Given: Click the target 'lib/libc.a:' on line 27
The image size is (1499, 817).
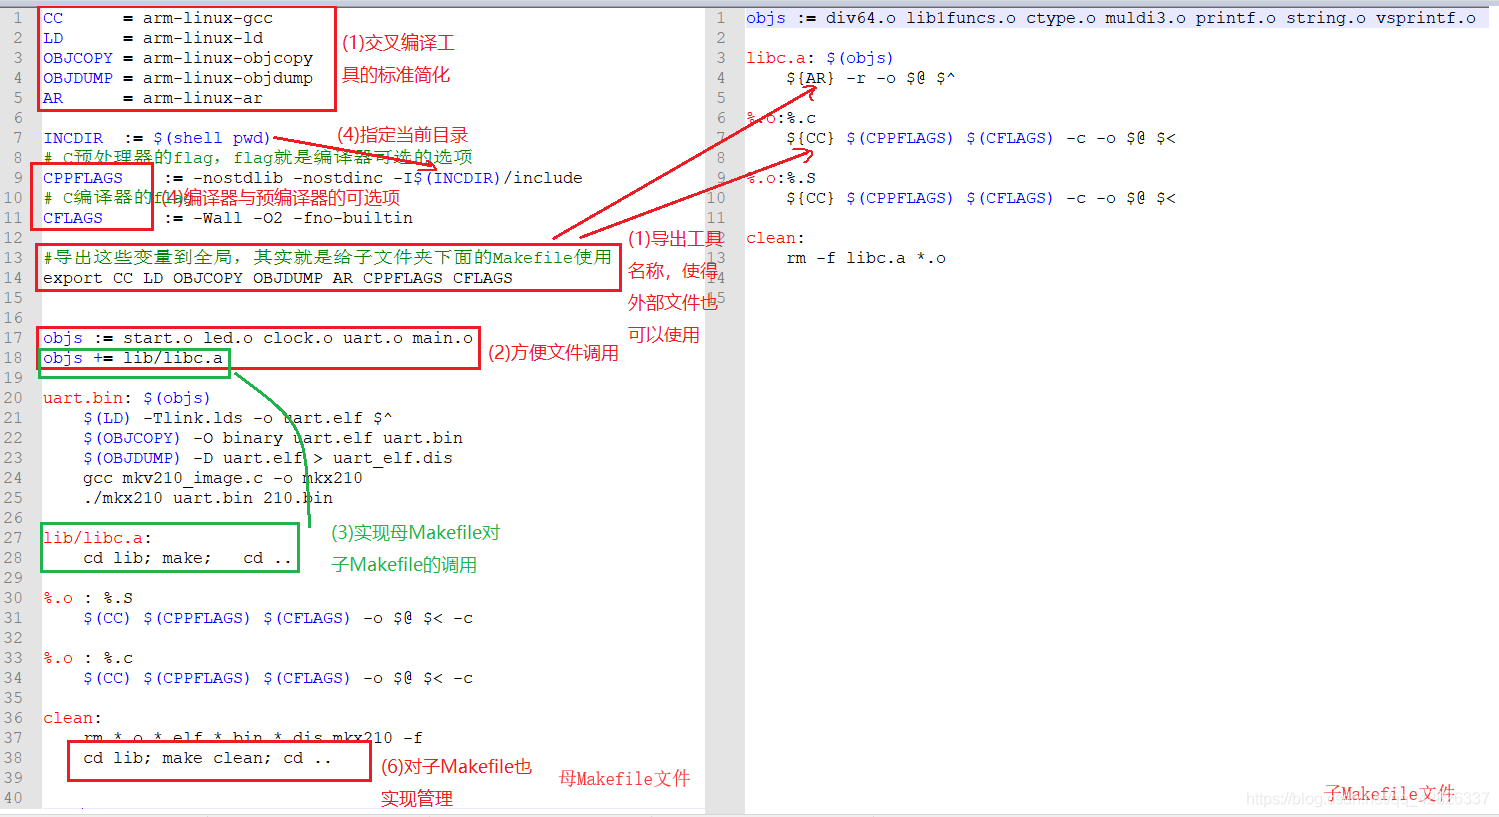Looking at the screenshot, I should click(98, 538).
